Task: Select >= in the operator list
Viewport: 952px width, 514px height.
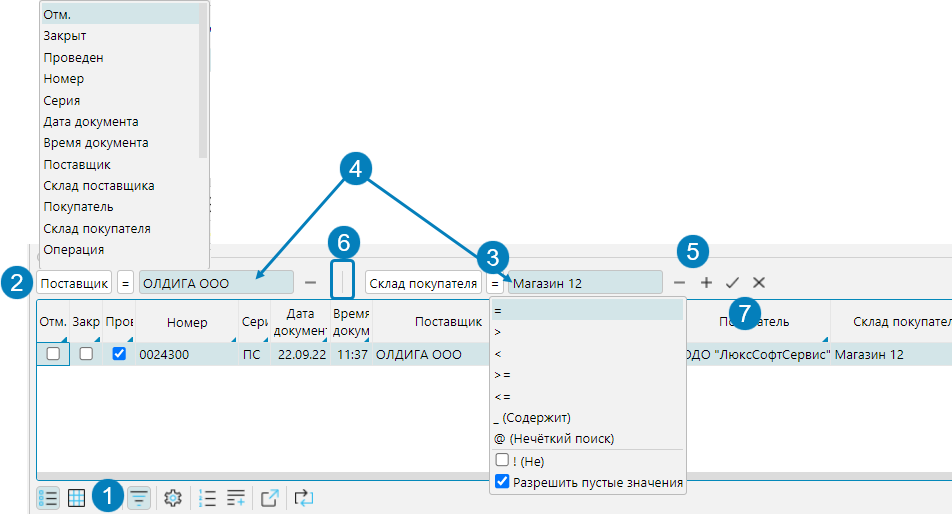Action: coord(588,375)
